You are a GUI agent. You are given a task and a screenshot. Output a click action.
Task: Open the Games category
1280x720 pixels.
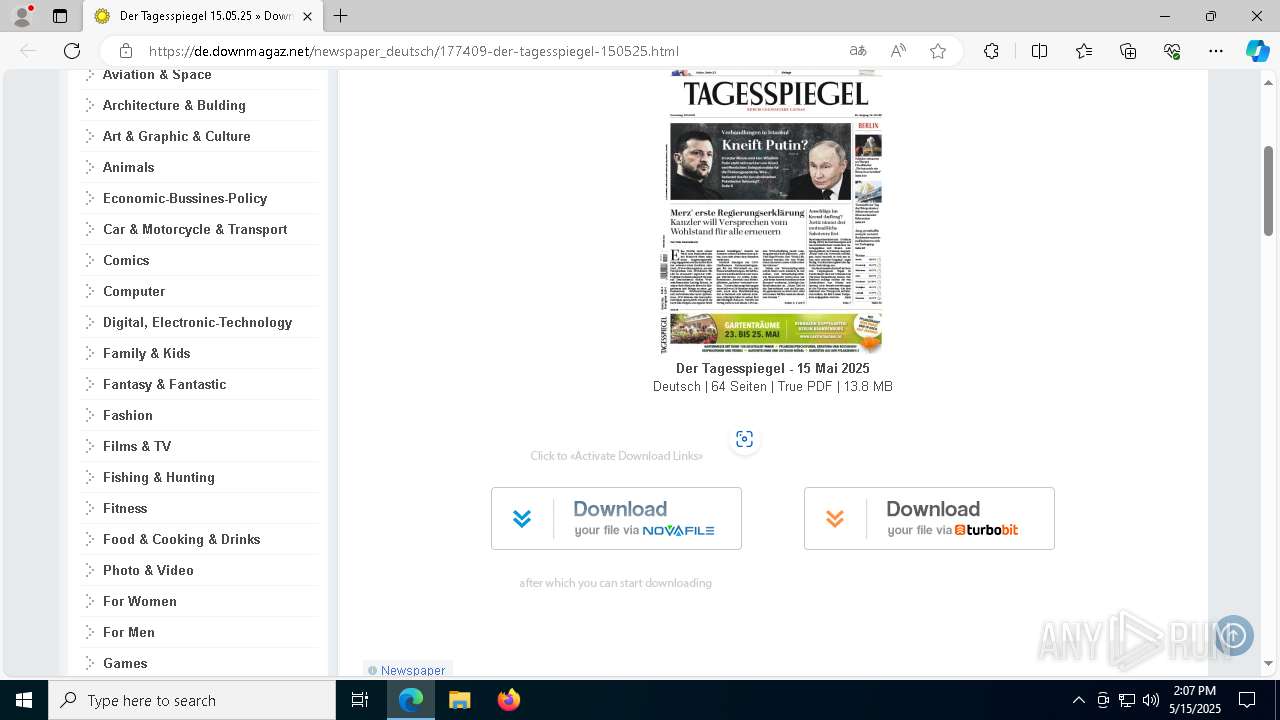(125, 663)
